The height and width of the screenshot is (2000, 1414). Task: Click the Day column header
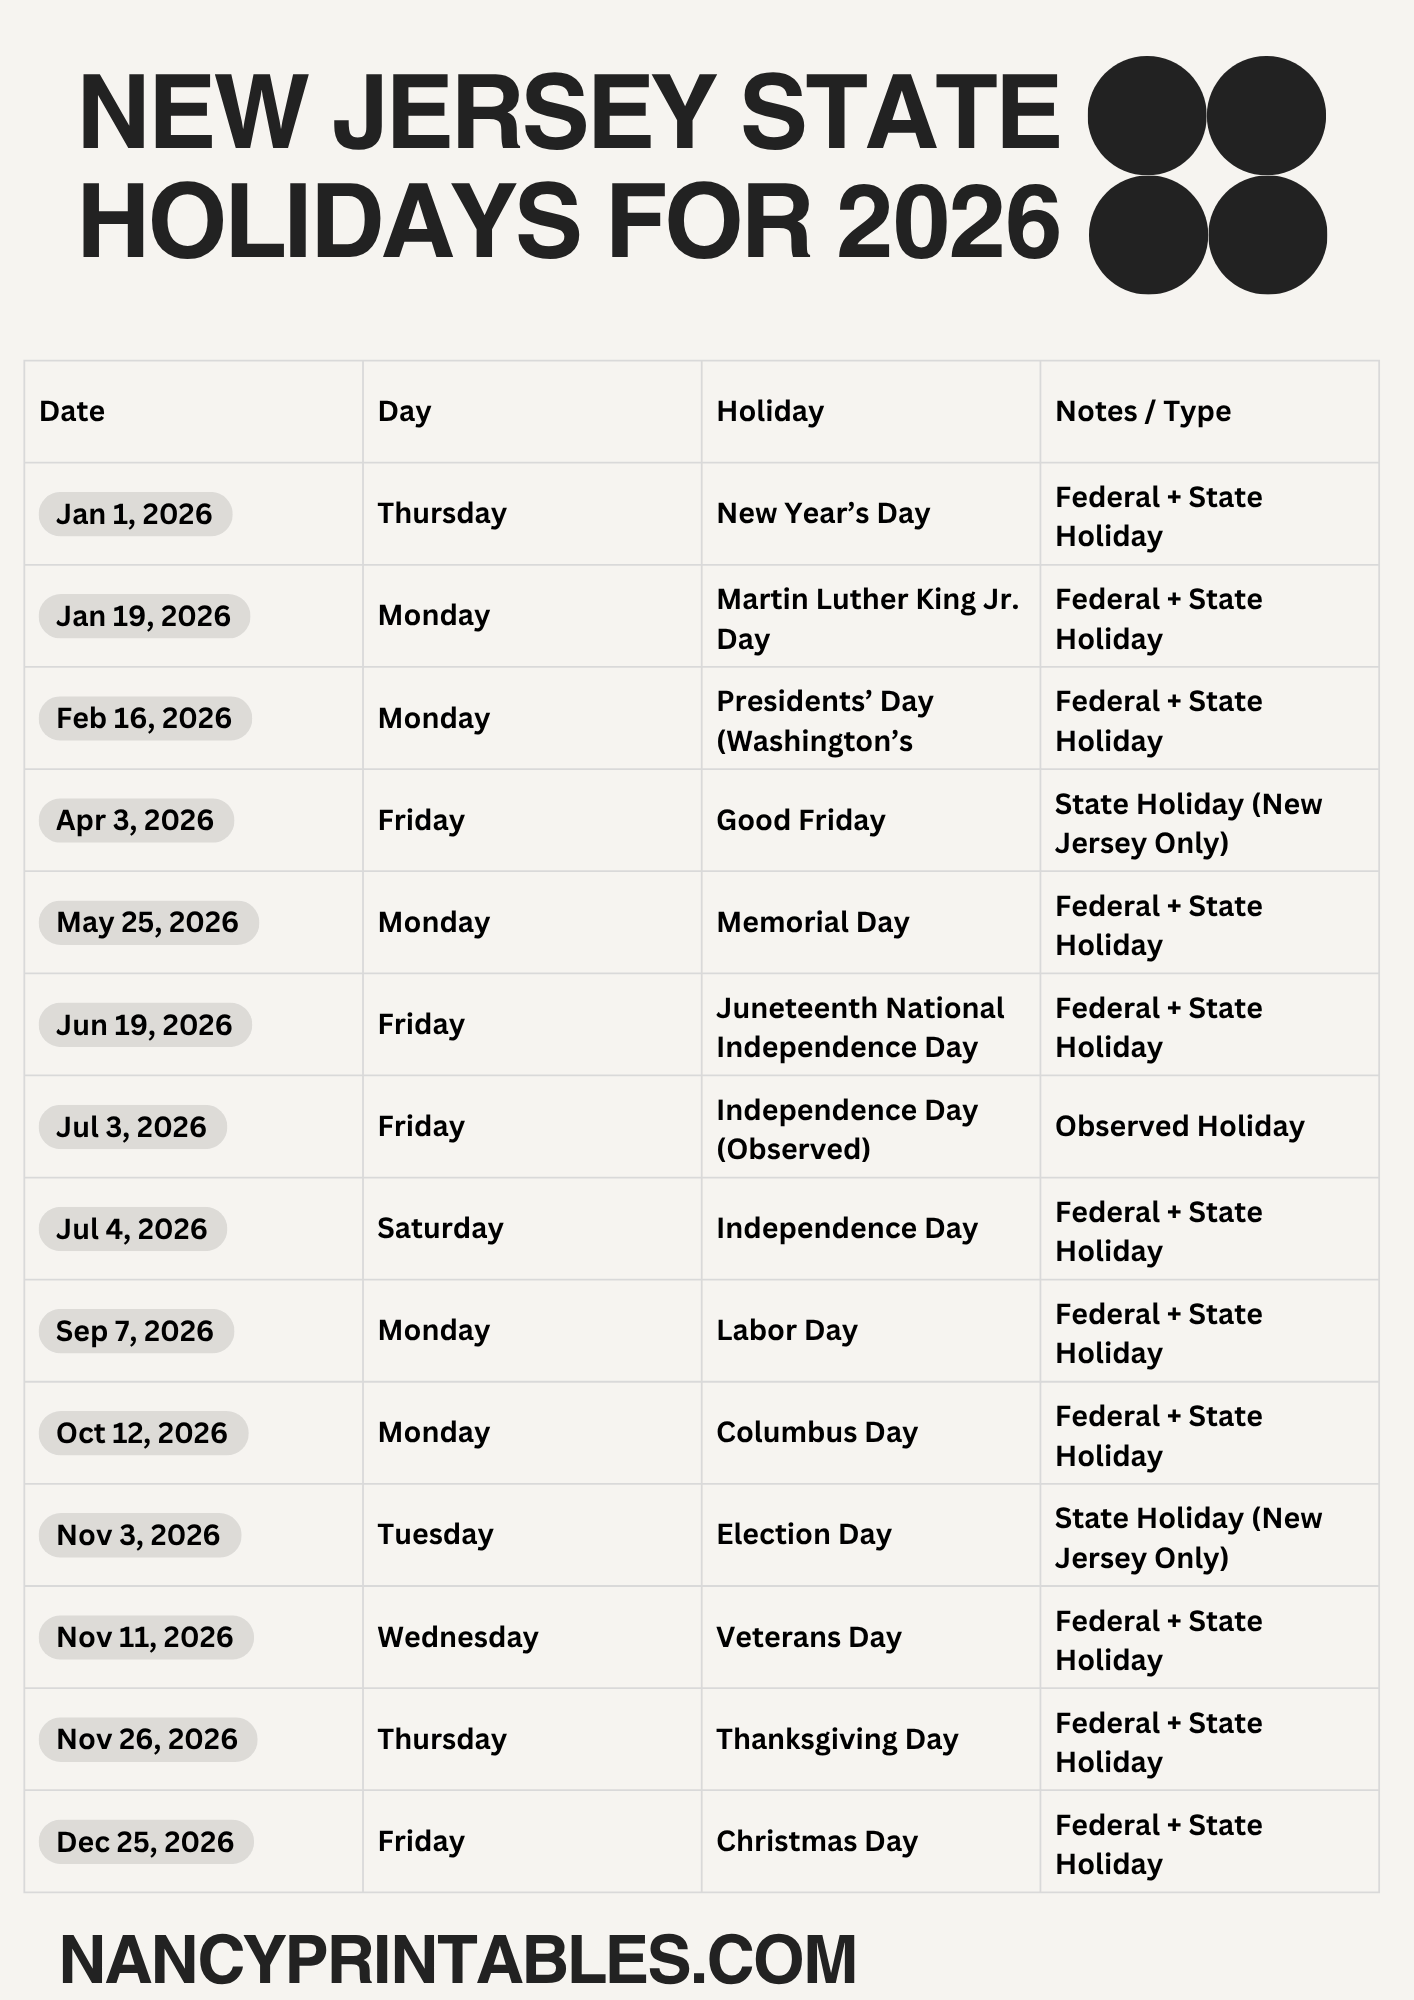pyautogui.click(x=404, y=411)
